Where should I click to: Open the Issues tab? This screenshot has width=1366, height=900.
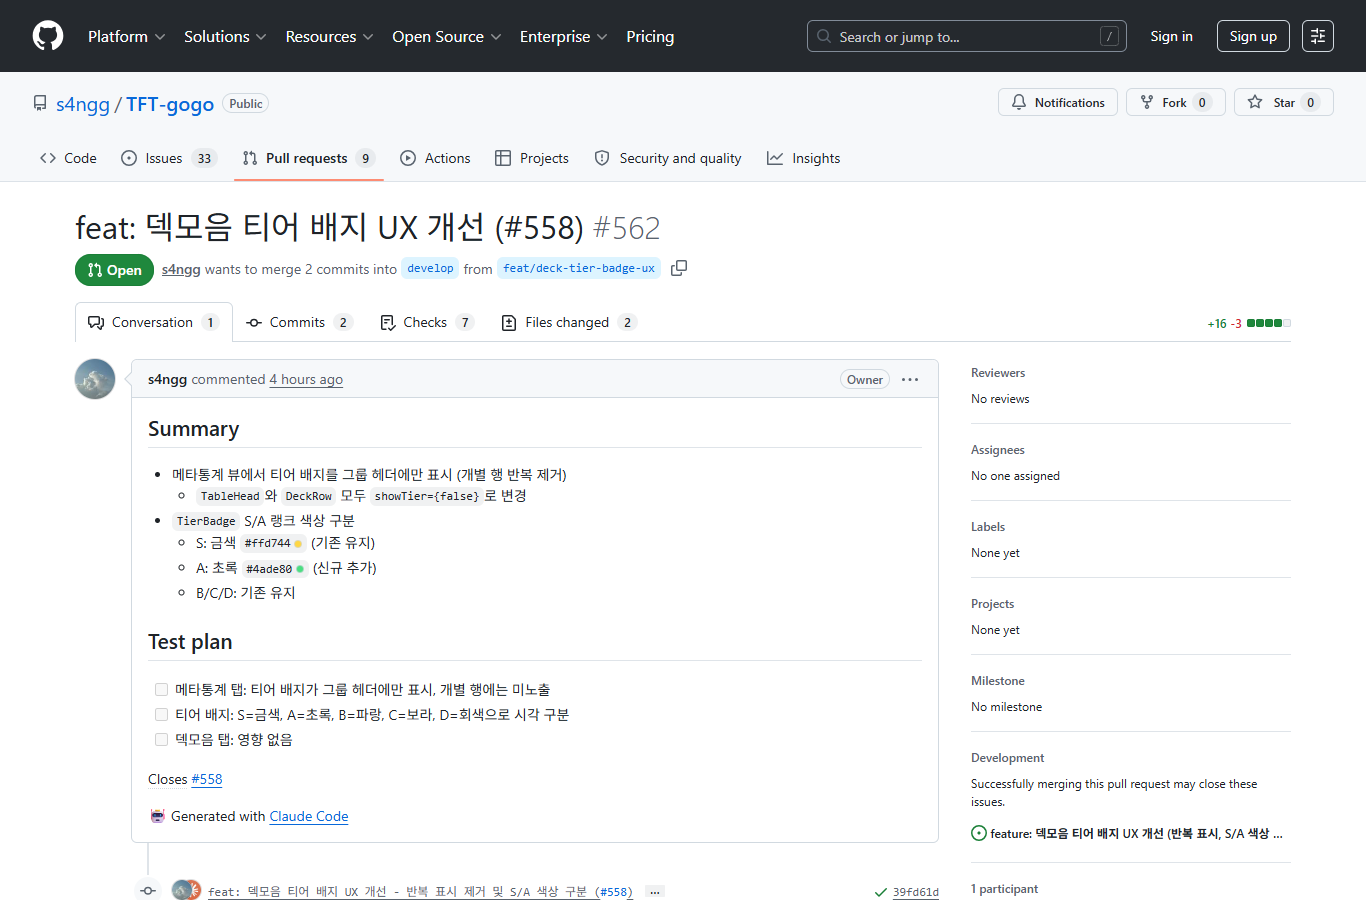coord(169,158)
